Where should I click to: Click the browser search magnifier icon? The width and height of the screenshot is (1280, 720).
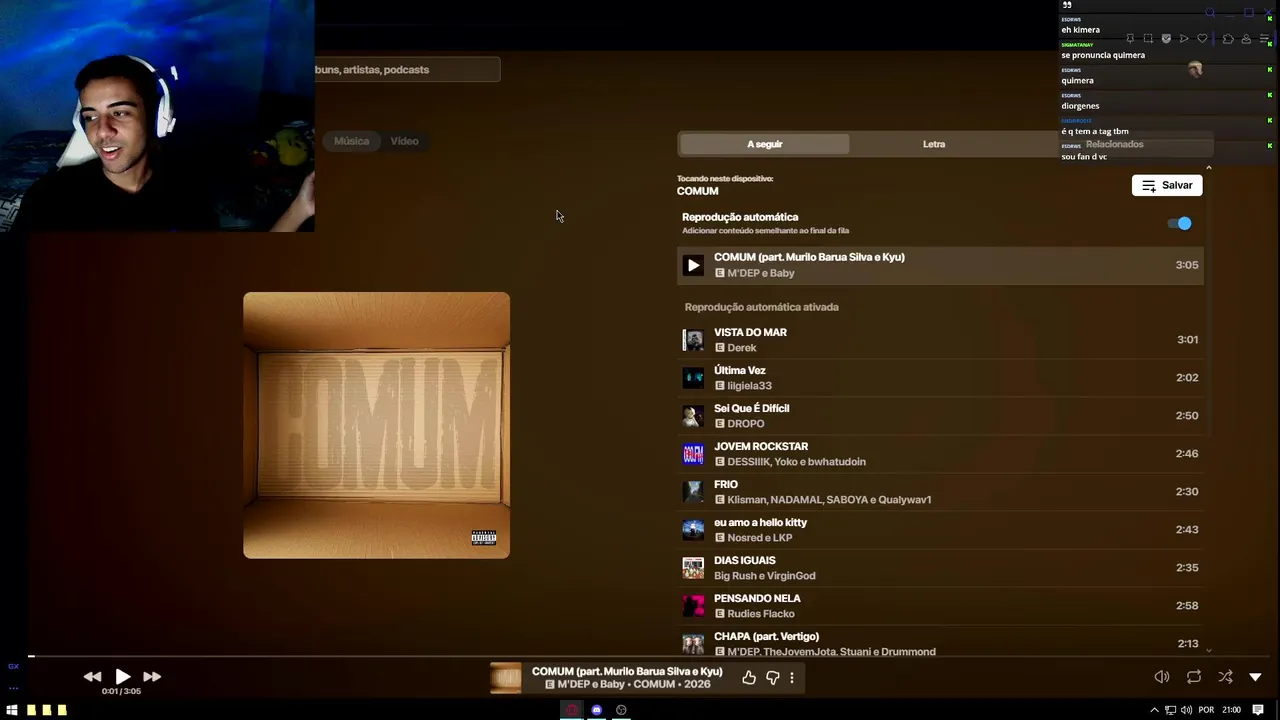pyautogui.click(x=1211, y=13)
